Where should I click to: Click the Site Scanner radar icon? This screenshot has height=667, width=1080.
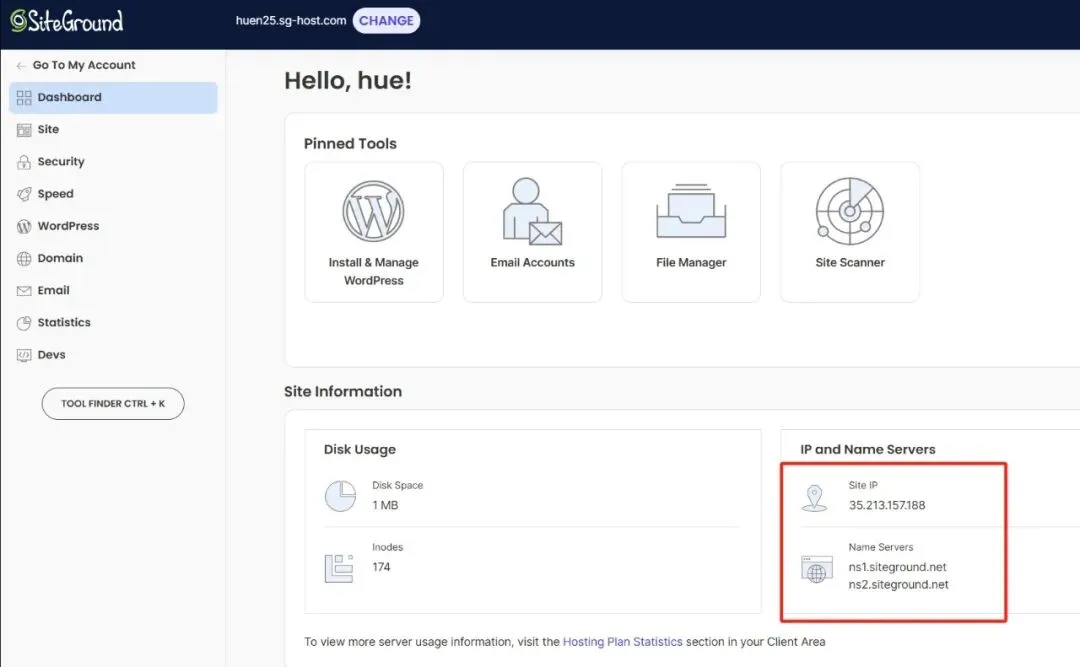[x=850, y=211]
